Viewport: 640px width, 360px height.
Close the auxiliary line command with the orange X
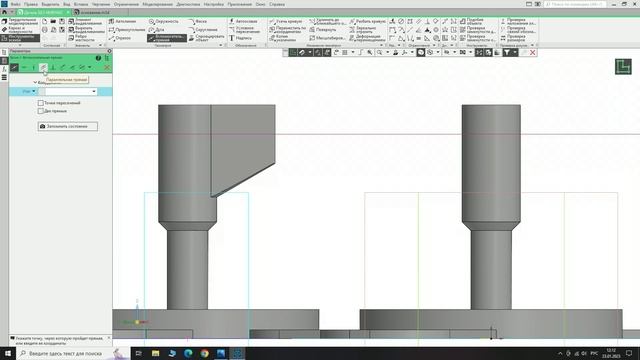(107, 67)
